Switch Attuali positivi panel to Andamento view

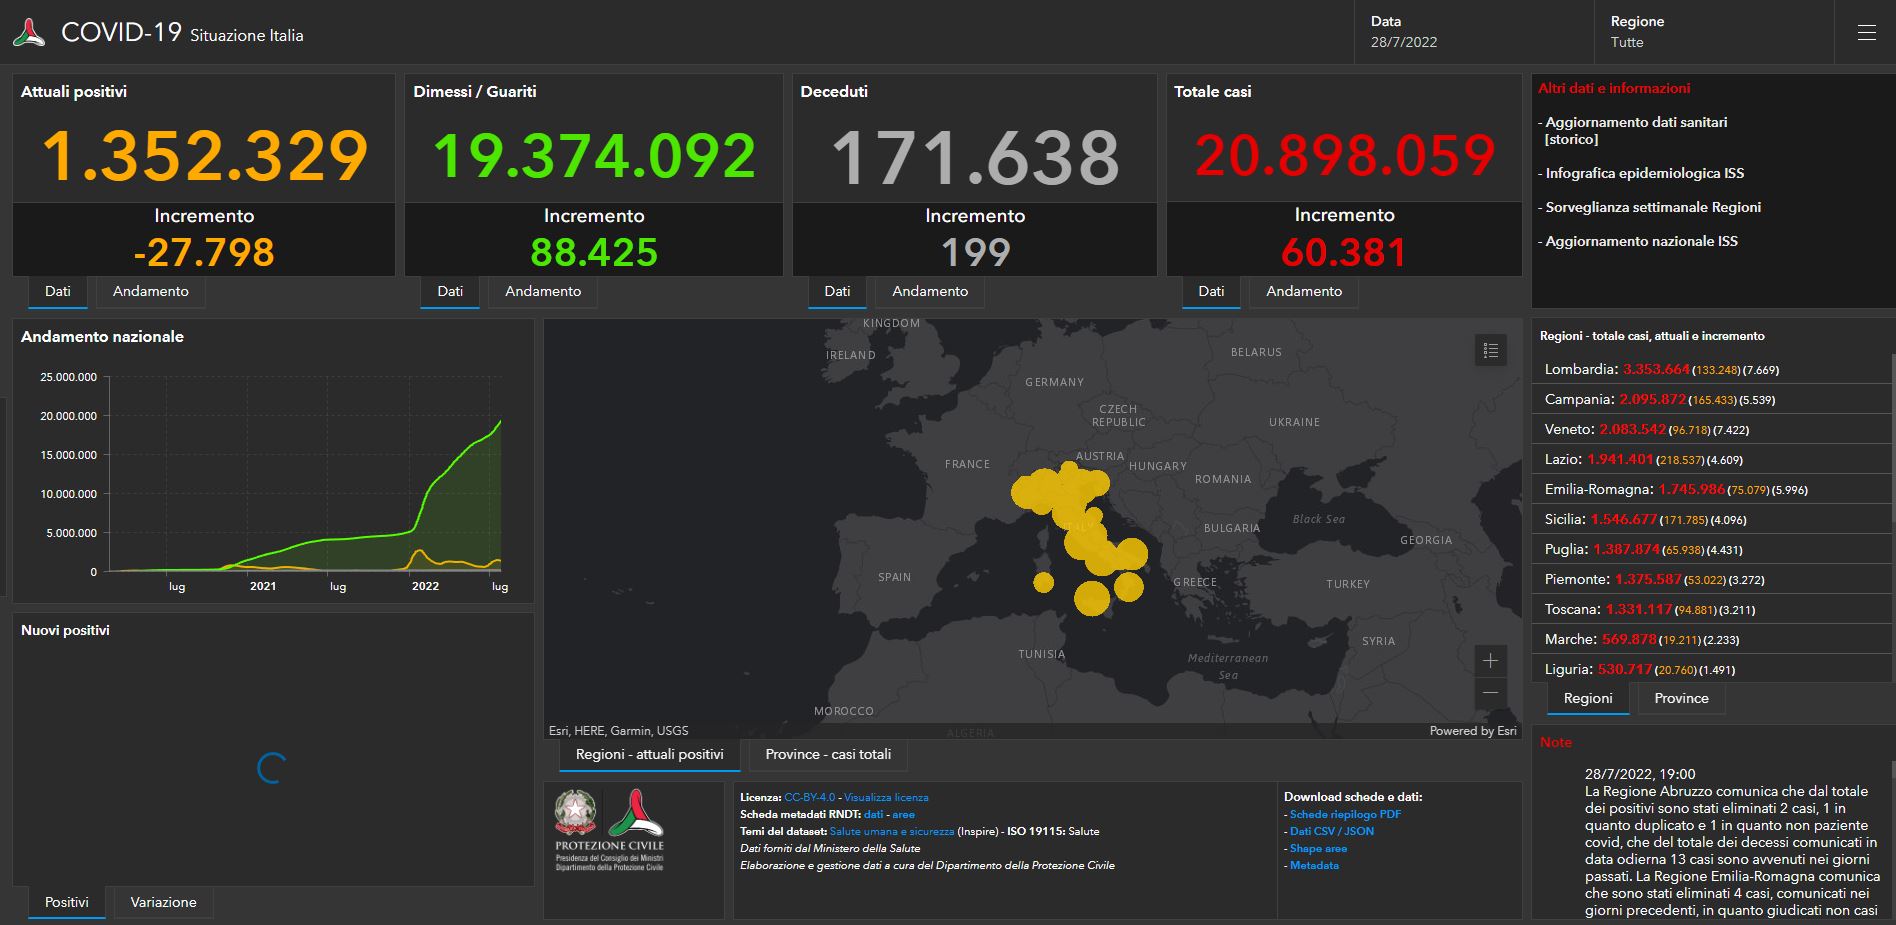[150, 291]
